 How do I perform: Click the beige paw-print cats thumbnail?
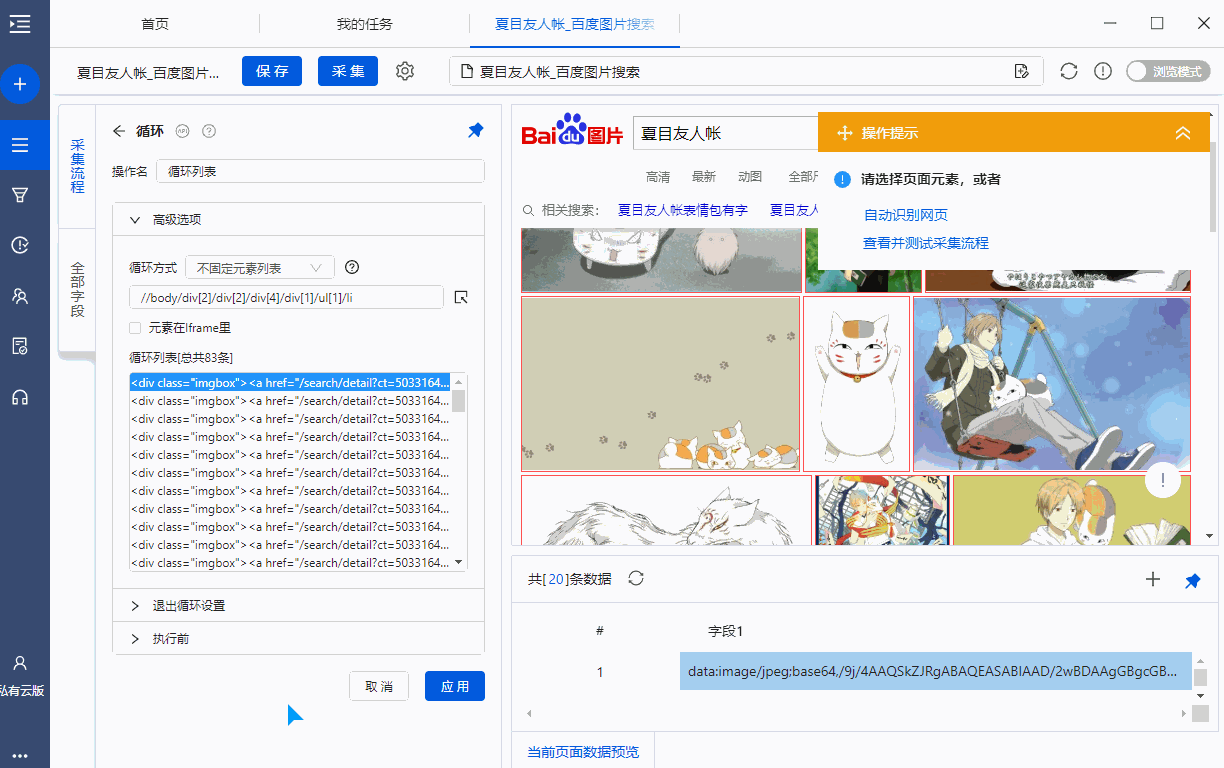point(661,384)
